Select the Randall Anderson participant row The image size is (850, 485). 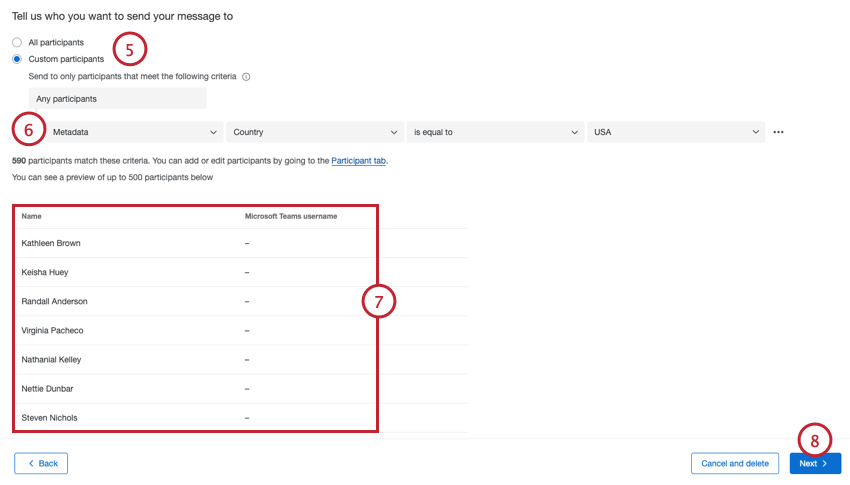(x=240, y=301)
